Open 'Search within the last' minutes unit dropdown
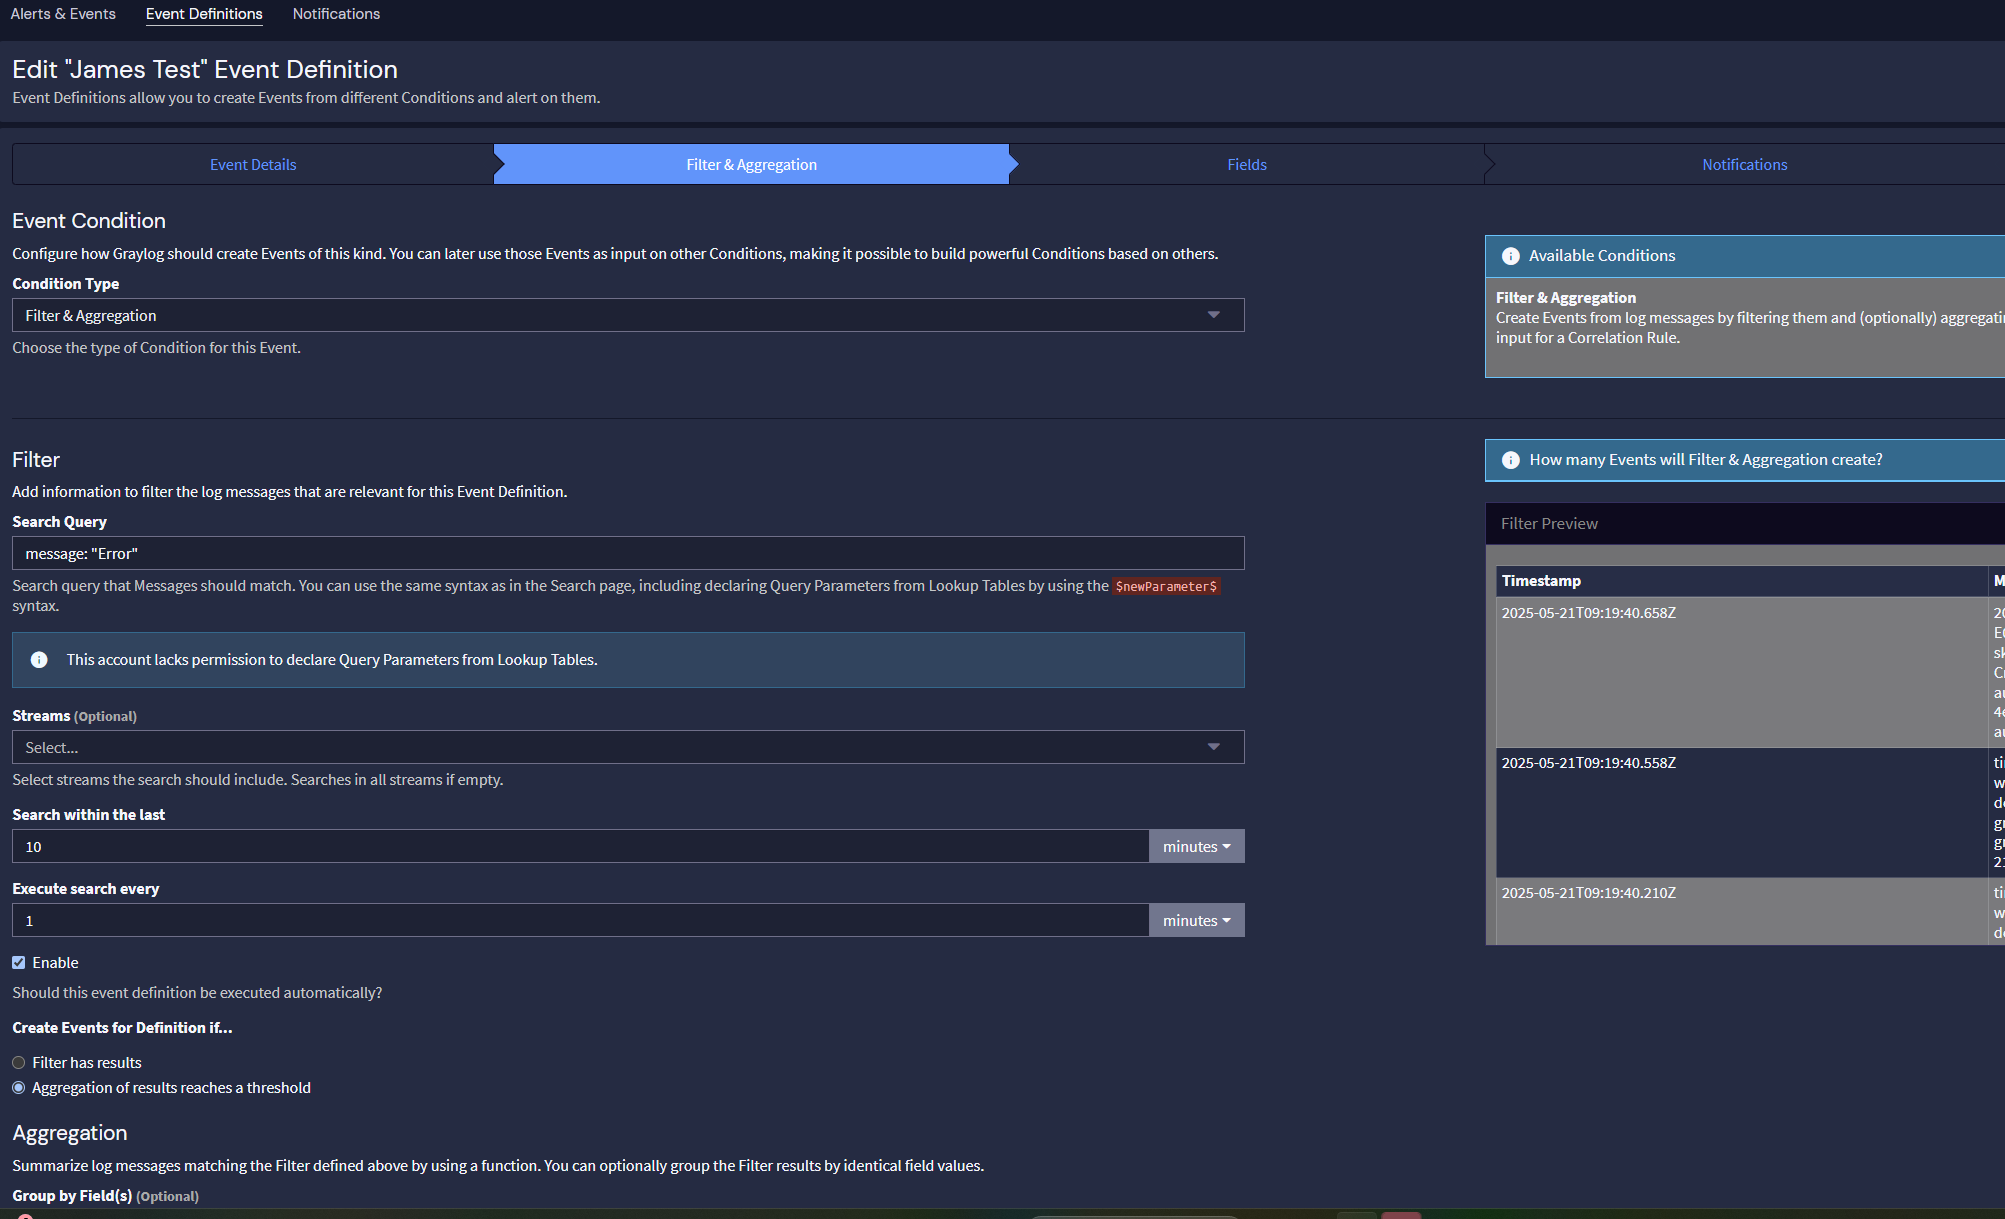 pyautogui.click(x=1196, y=847)
